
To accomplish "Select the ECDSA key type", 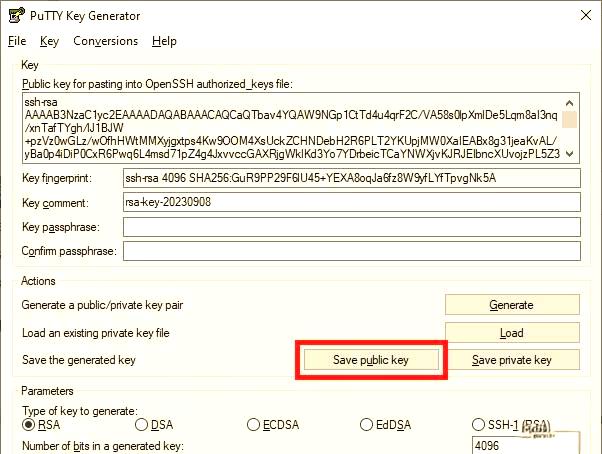I will [x=273, y=425].
